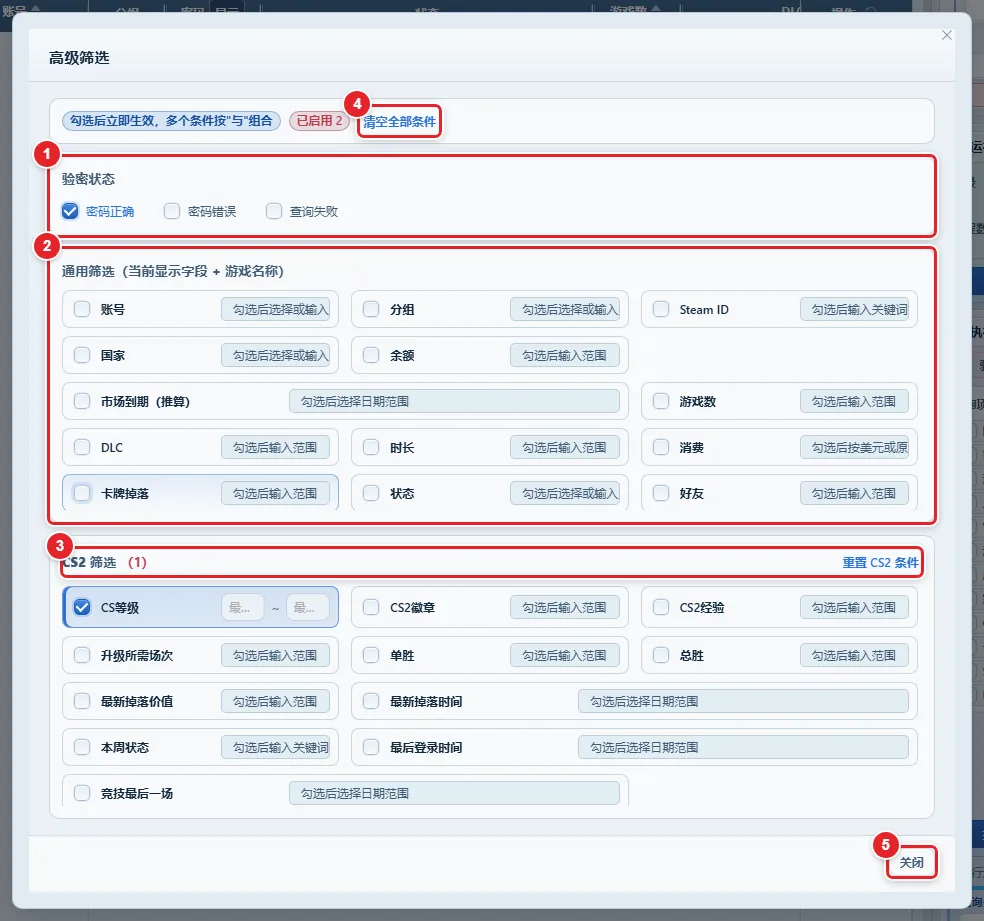Screen dimensions: 984x921
Task: Click the 关闭 button
Action: tap(911, 863)
